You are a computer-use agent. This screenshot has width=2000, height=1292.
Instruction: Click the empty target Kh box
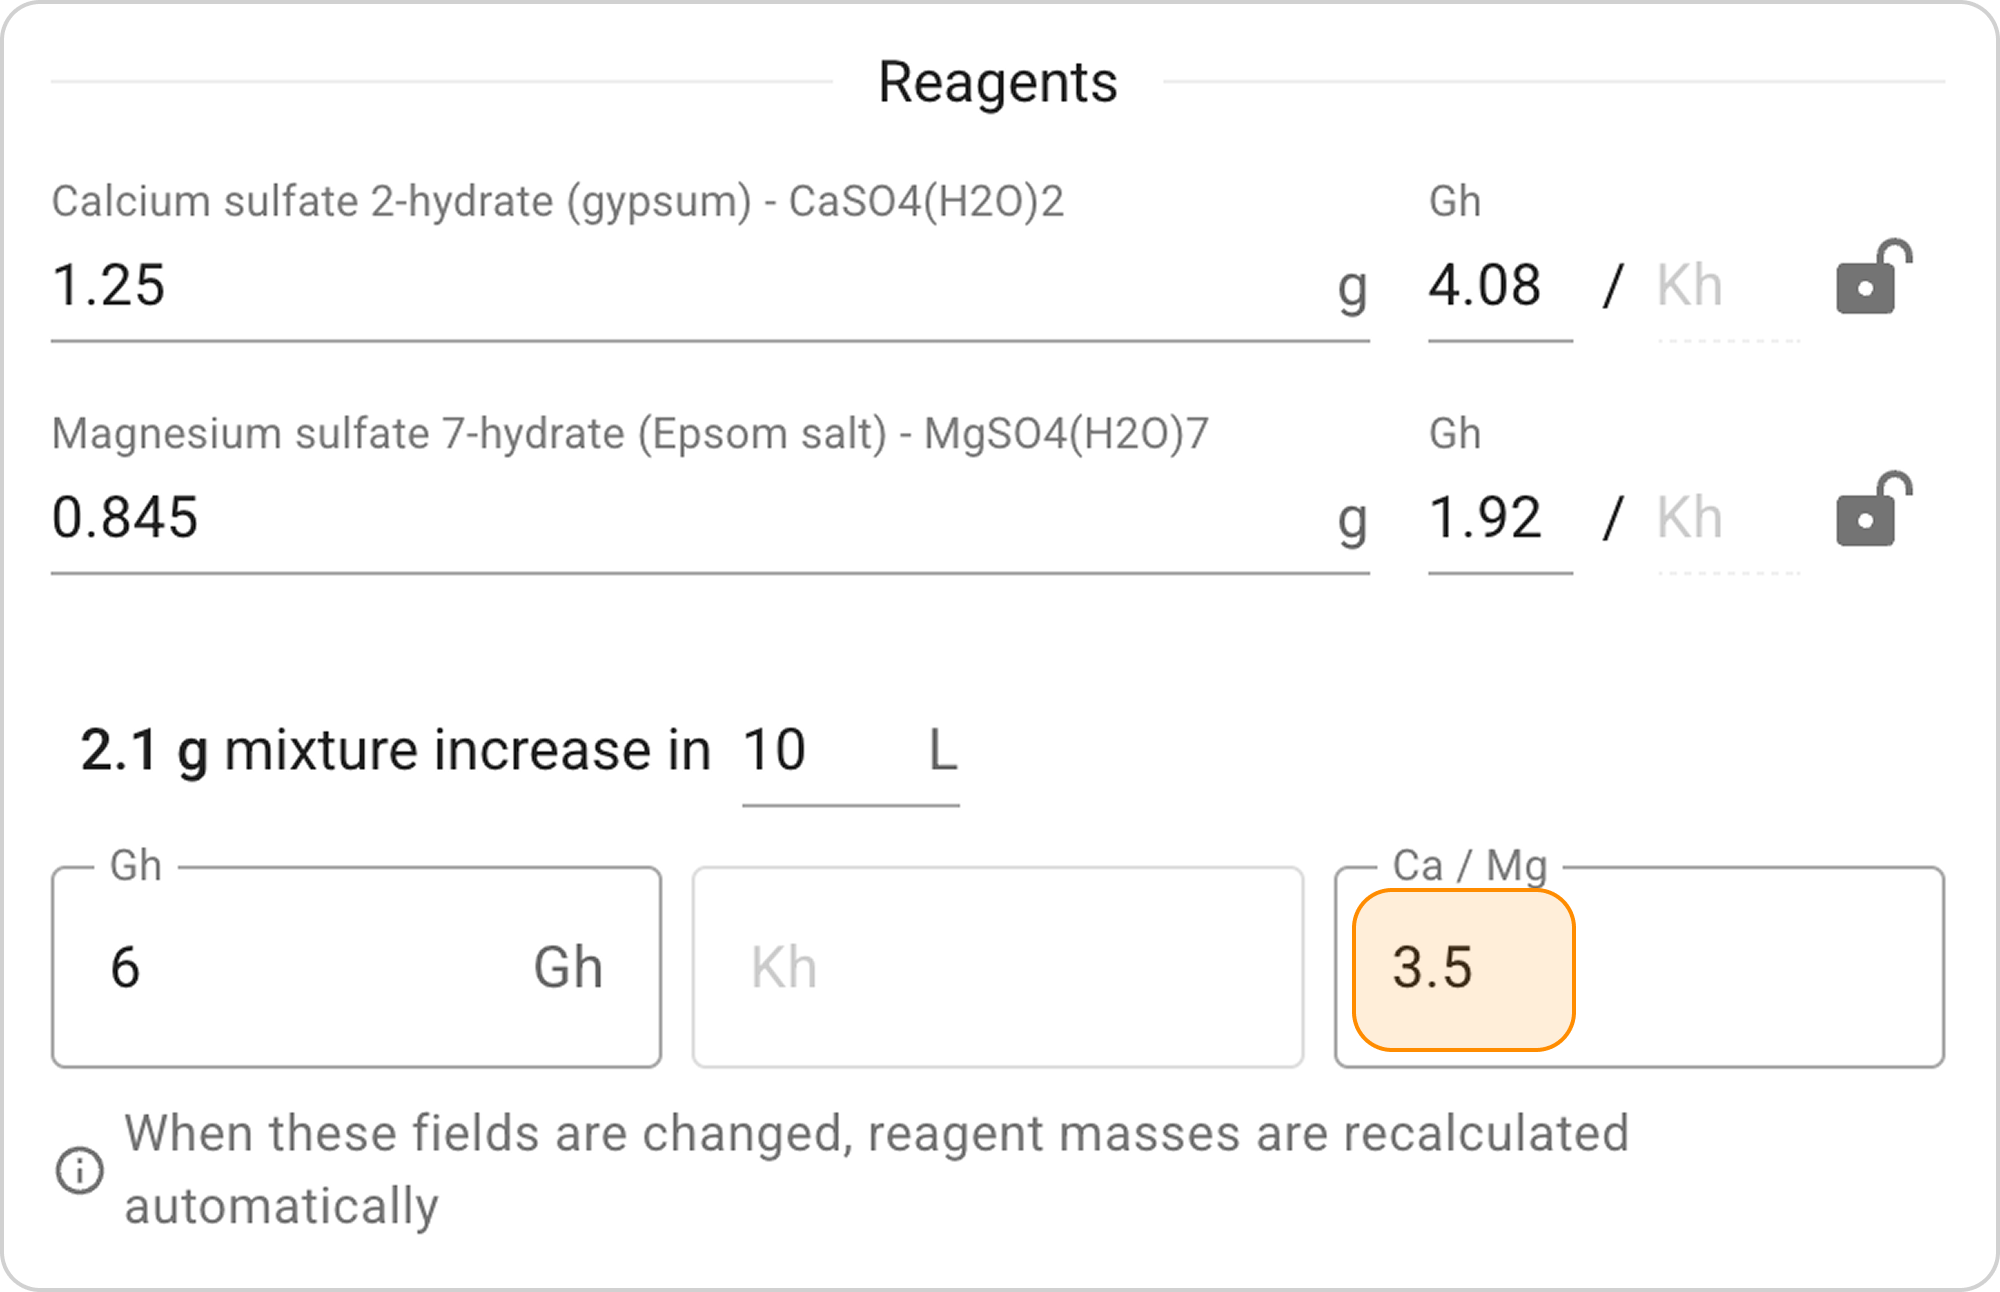[x=996, y=968]
